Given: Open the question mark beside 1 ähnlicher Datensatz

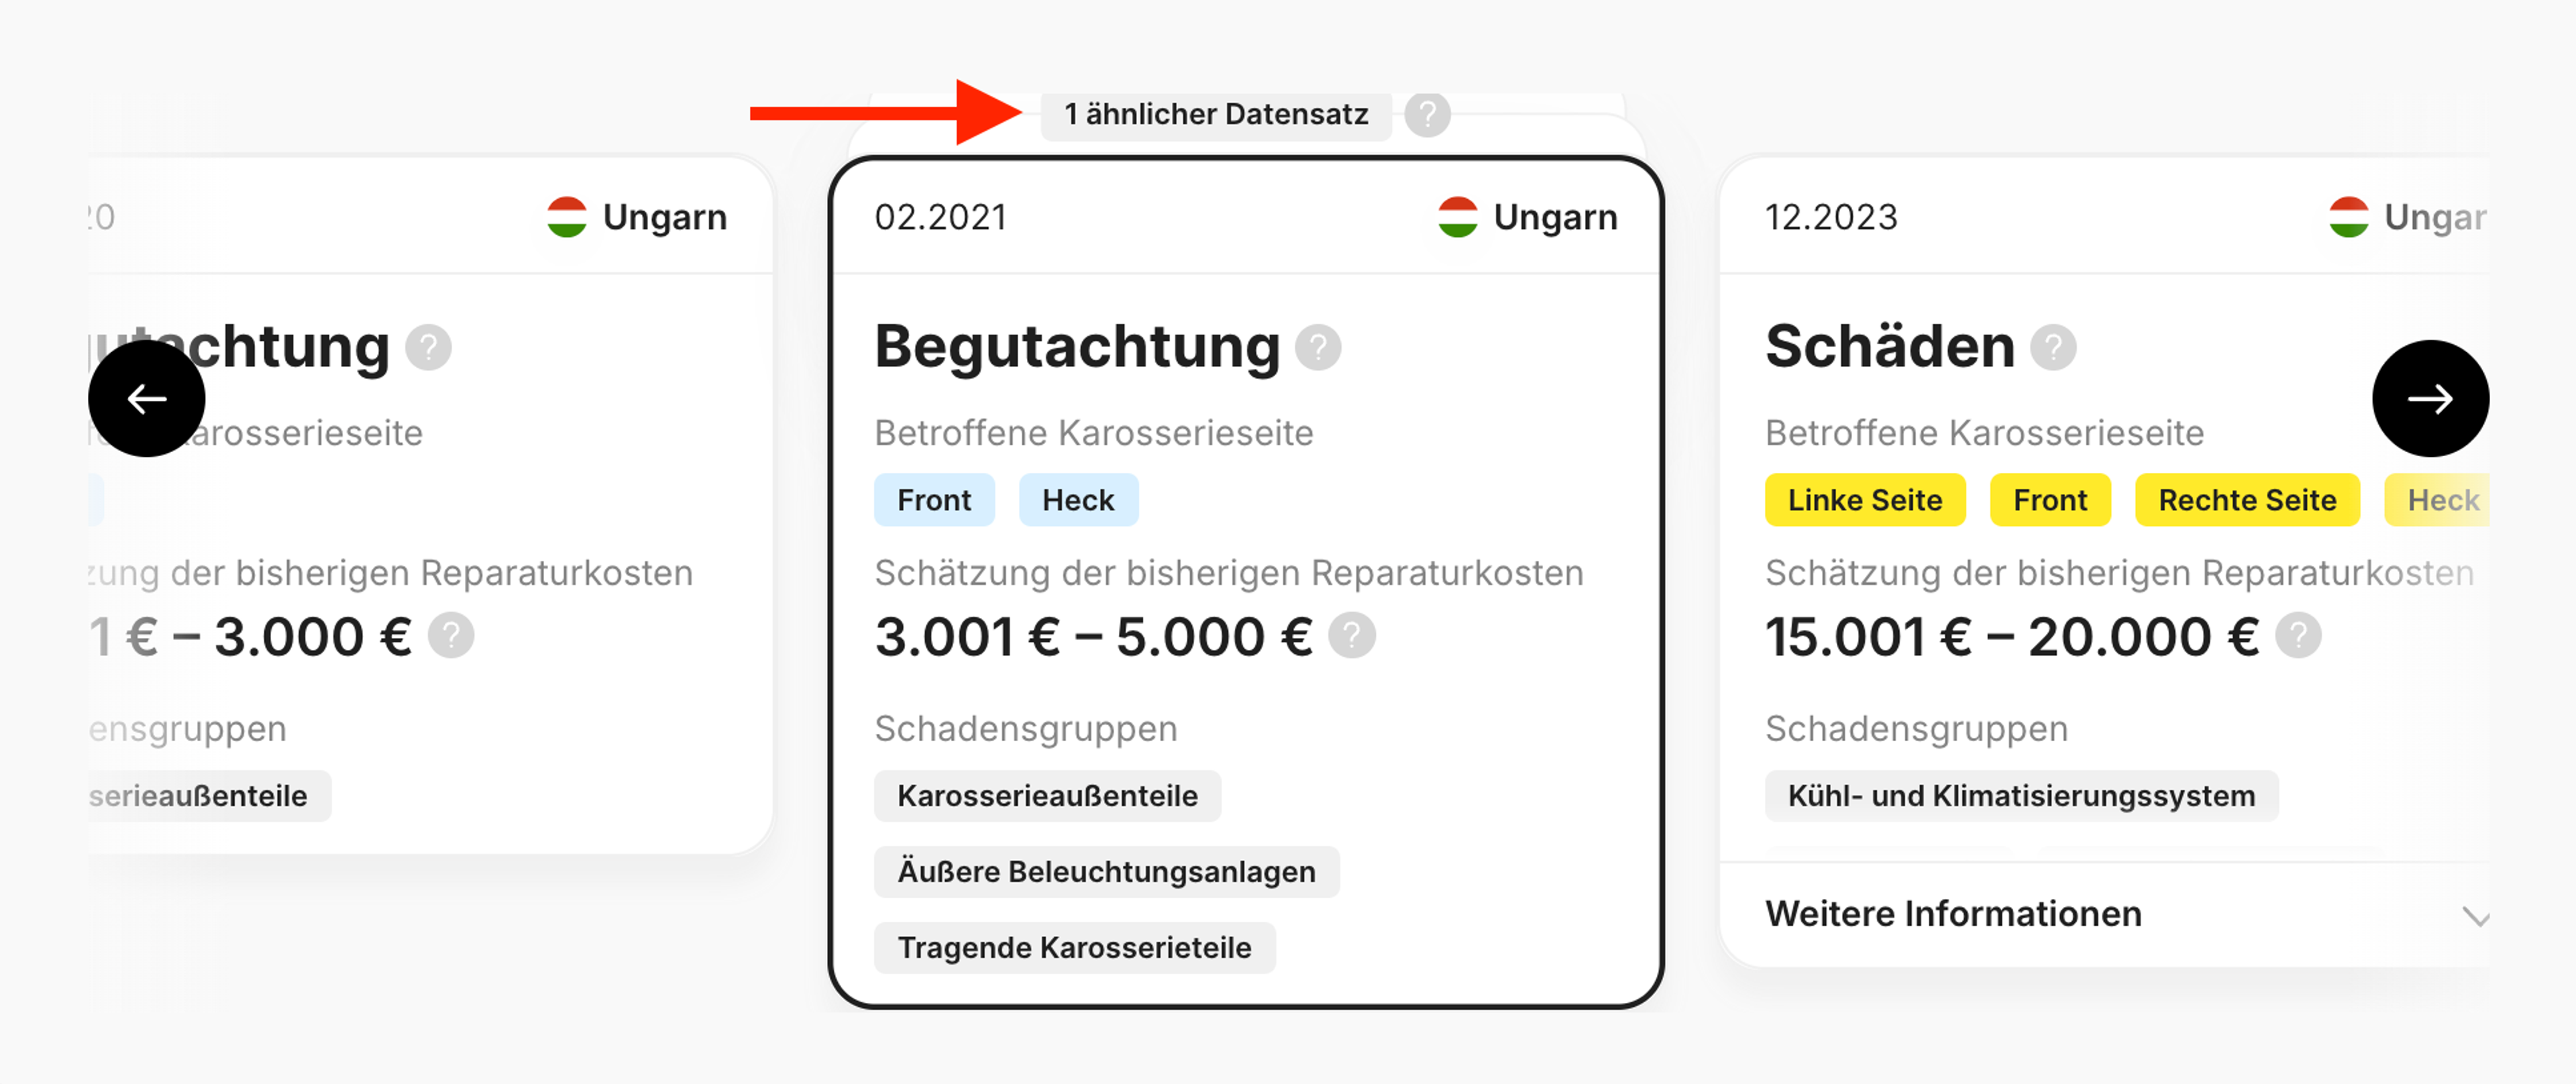Looking at the screenshot, I should 1427,114.
